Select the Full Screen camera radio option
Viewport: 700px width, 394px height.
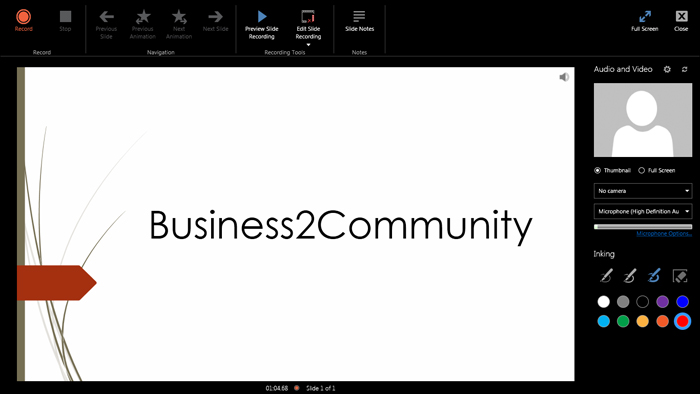642,170
